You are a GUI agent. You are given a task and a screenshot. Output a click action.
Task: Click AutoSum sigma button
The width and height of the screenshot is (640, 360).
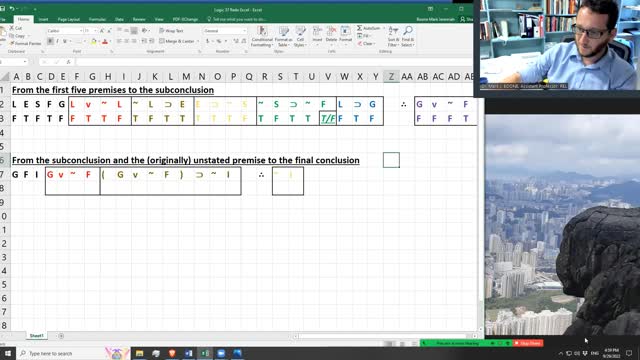tap(368, 28)
